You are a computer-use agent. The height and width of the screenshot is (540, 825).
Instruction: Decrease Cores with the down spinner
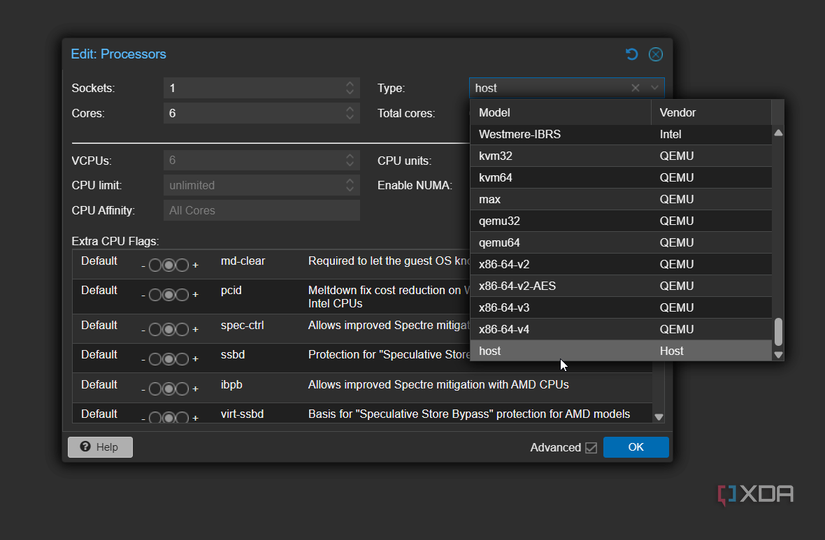(x=350, y=118)
